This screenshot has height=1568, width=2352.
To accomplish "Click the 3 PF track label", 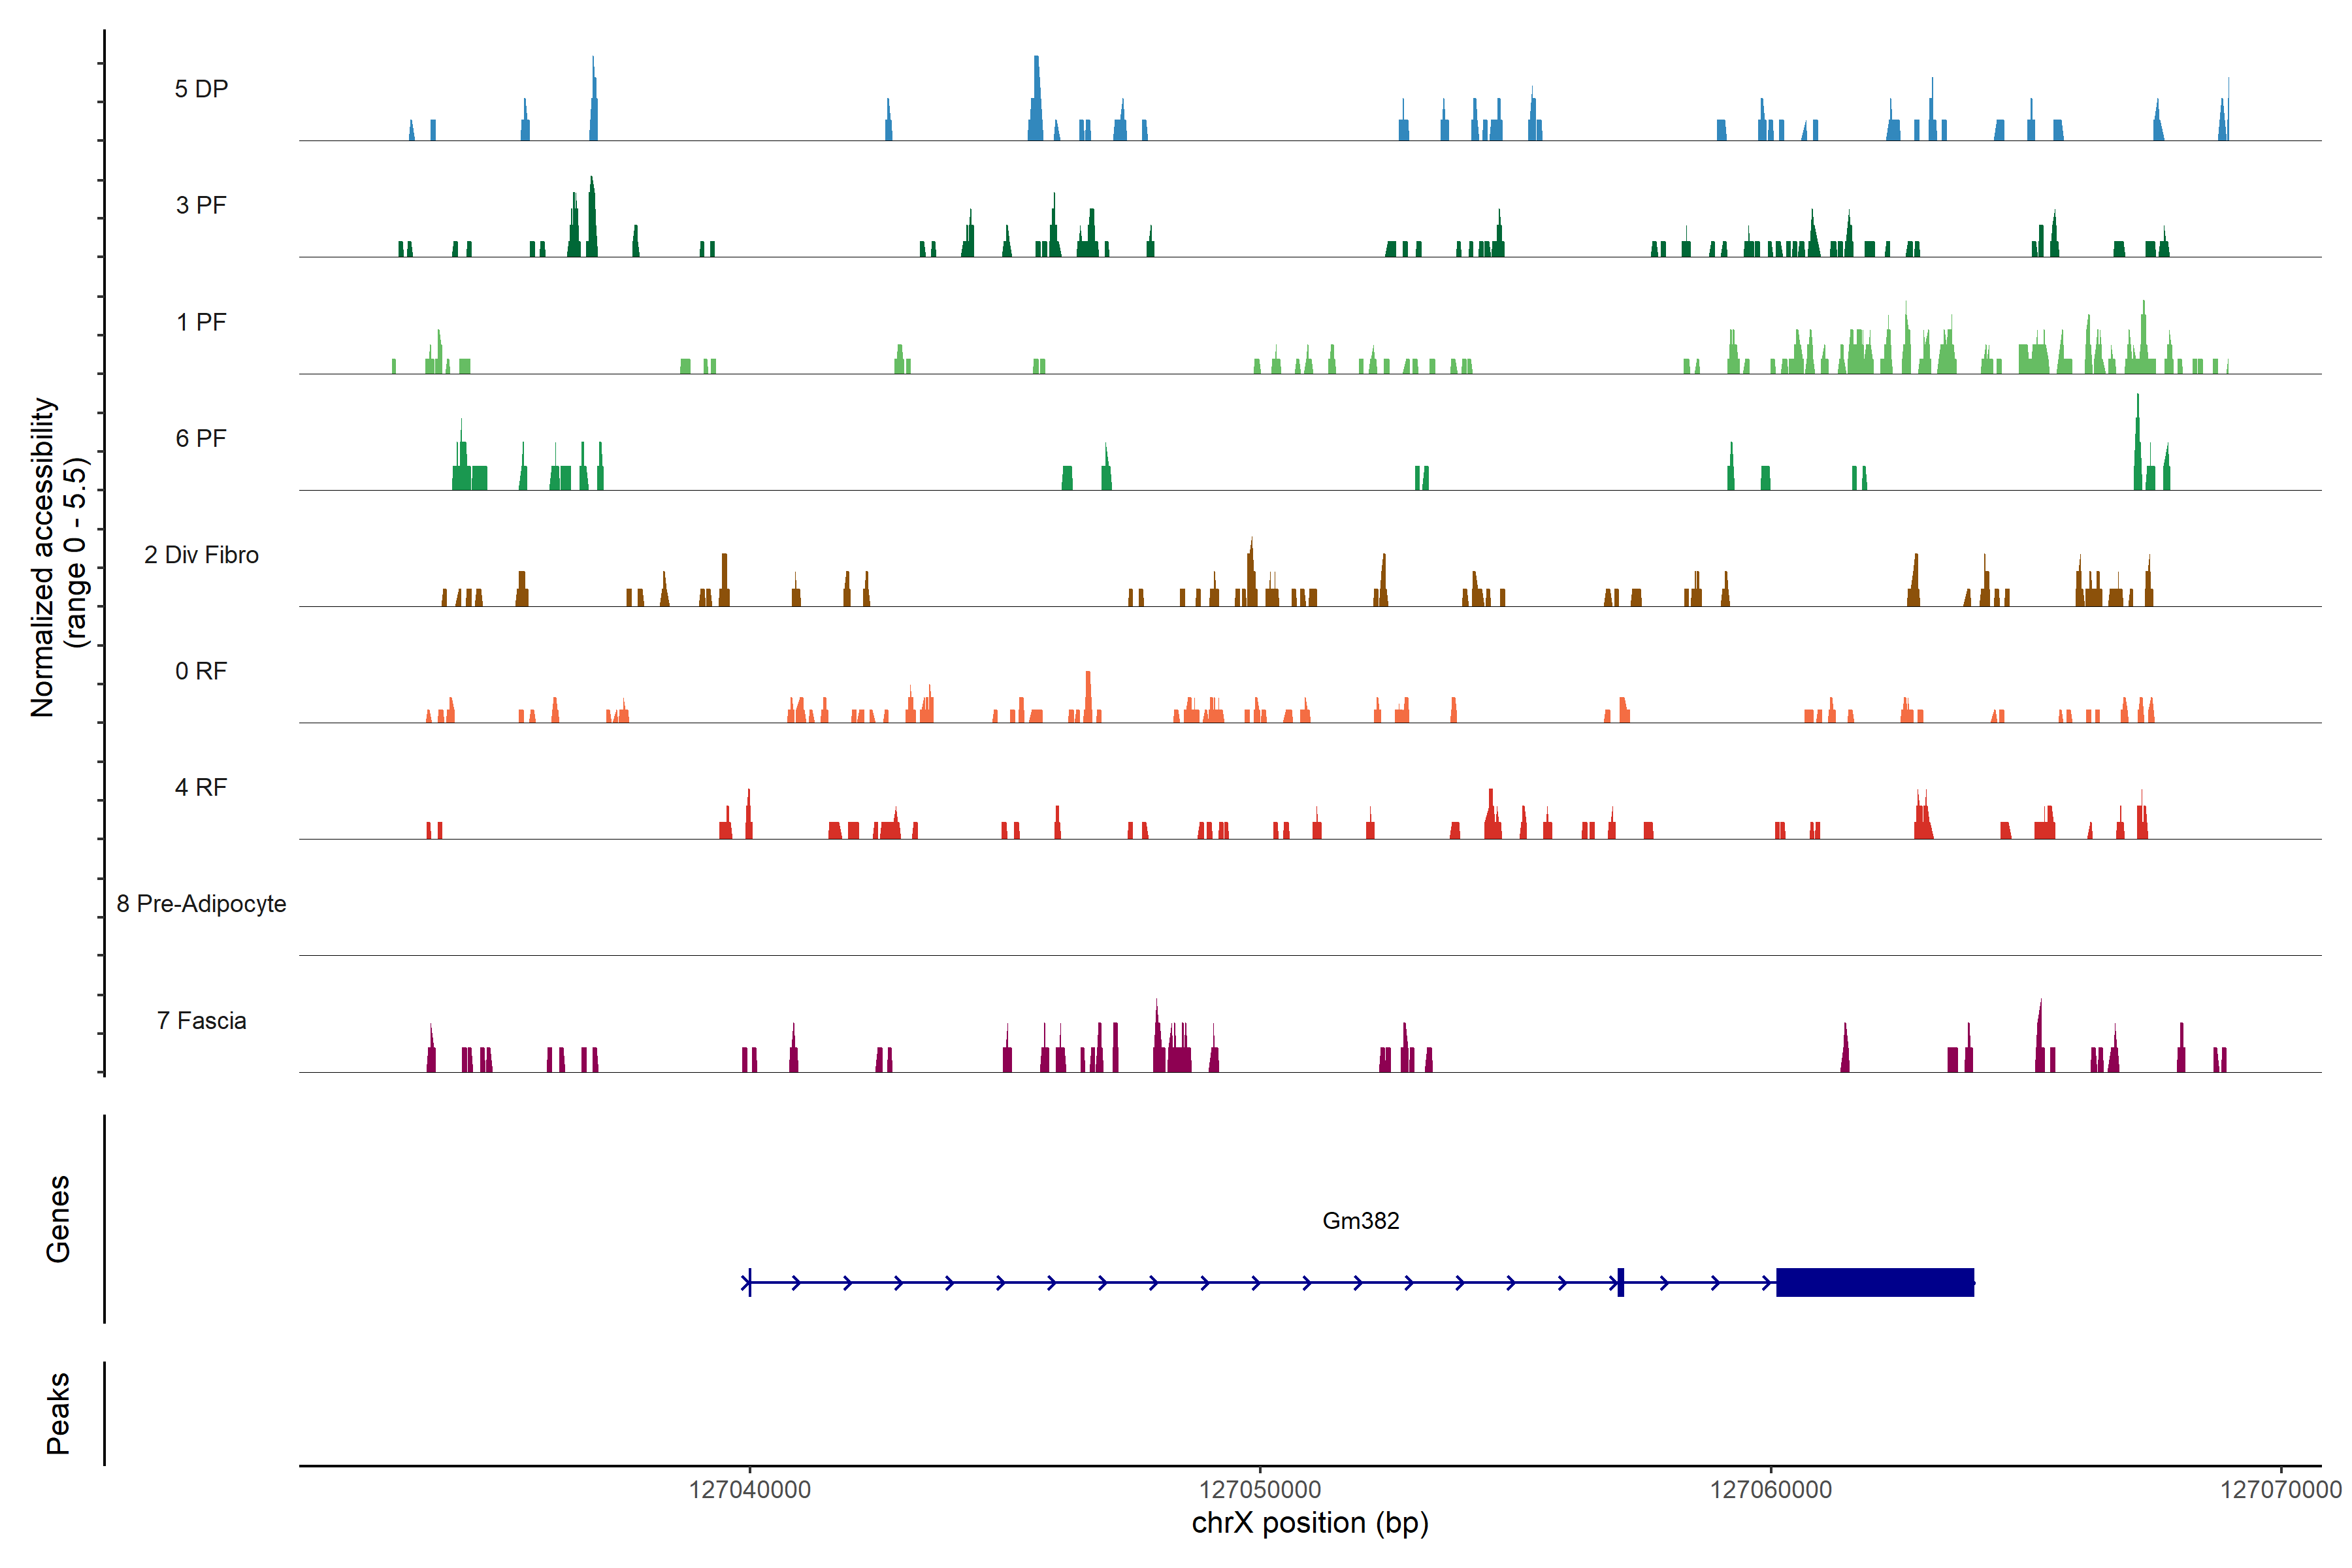I will pyautogui.click(x=201, y=205).
